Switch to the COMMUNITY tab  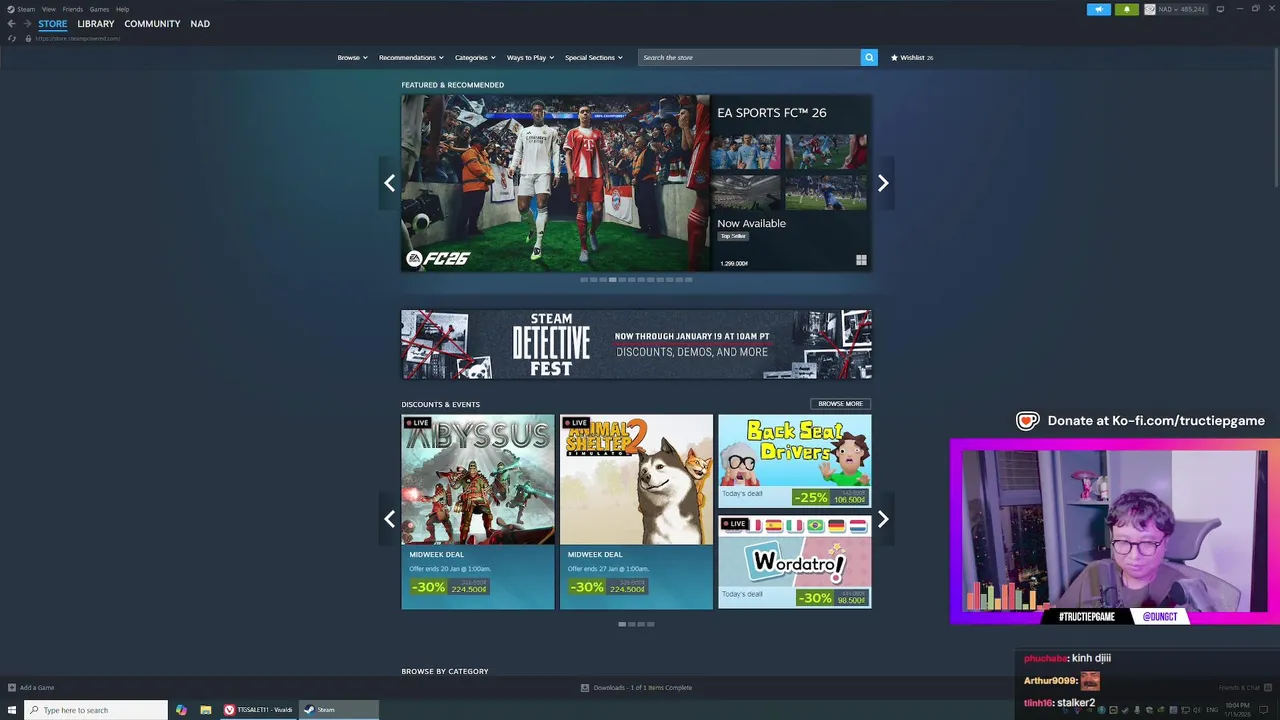(x=152, y=23)
